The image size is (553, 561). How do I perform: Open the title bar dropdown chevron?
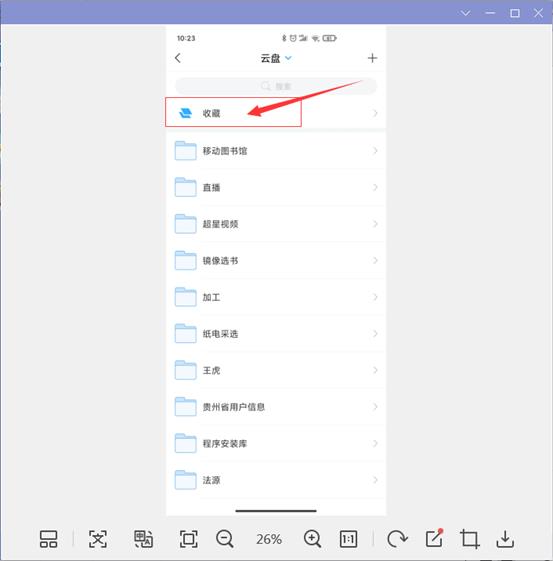tap(465, 13)
